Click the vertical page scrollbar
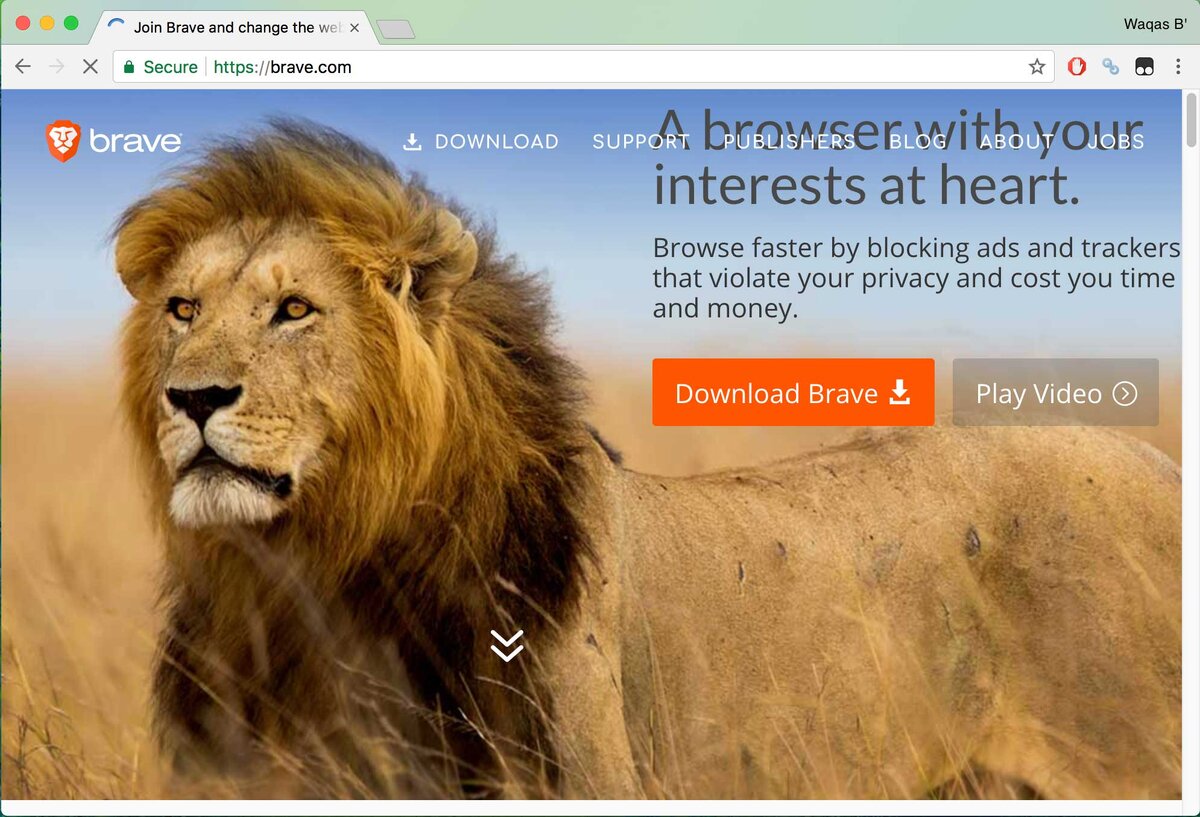1200x817 pixels. point(1191,445)
